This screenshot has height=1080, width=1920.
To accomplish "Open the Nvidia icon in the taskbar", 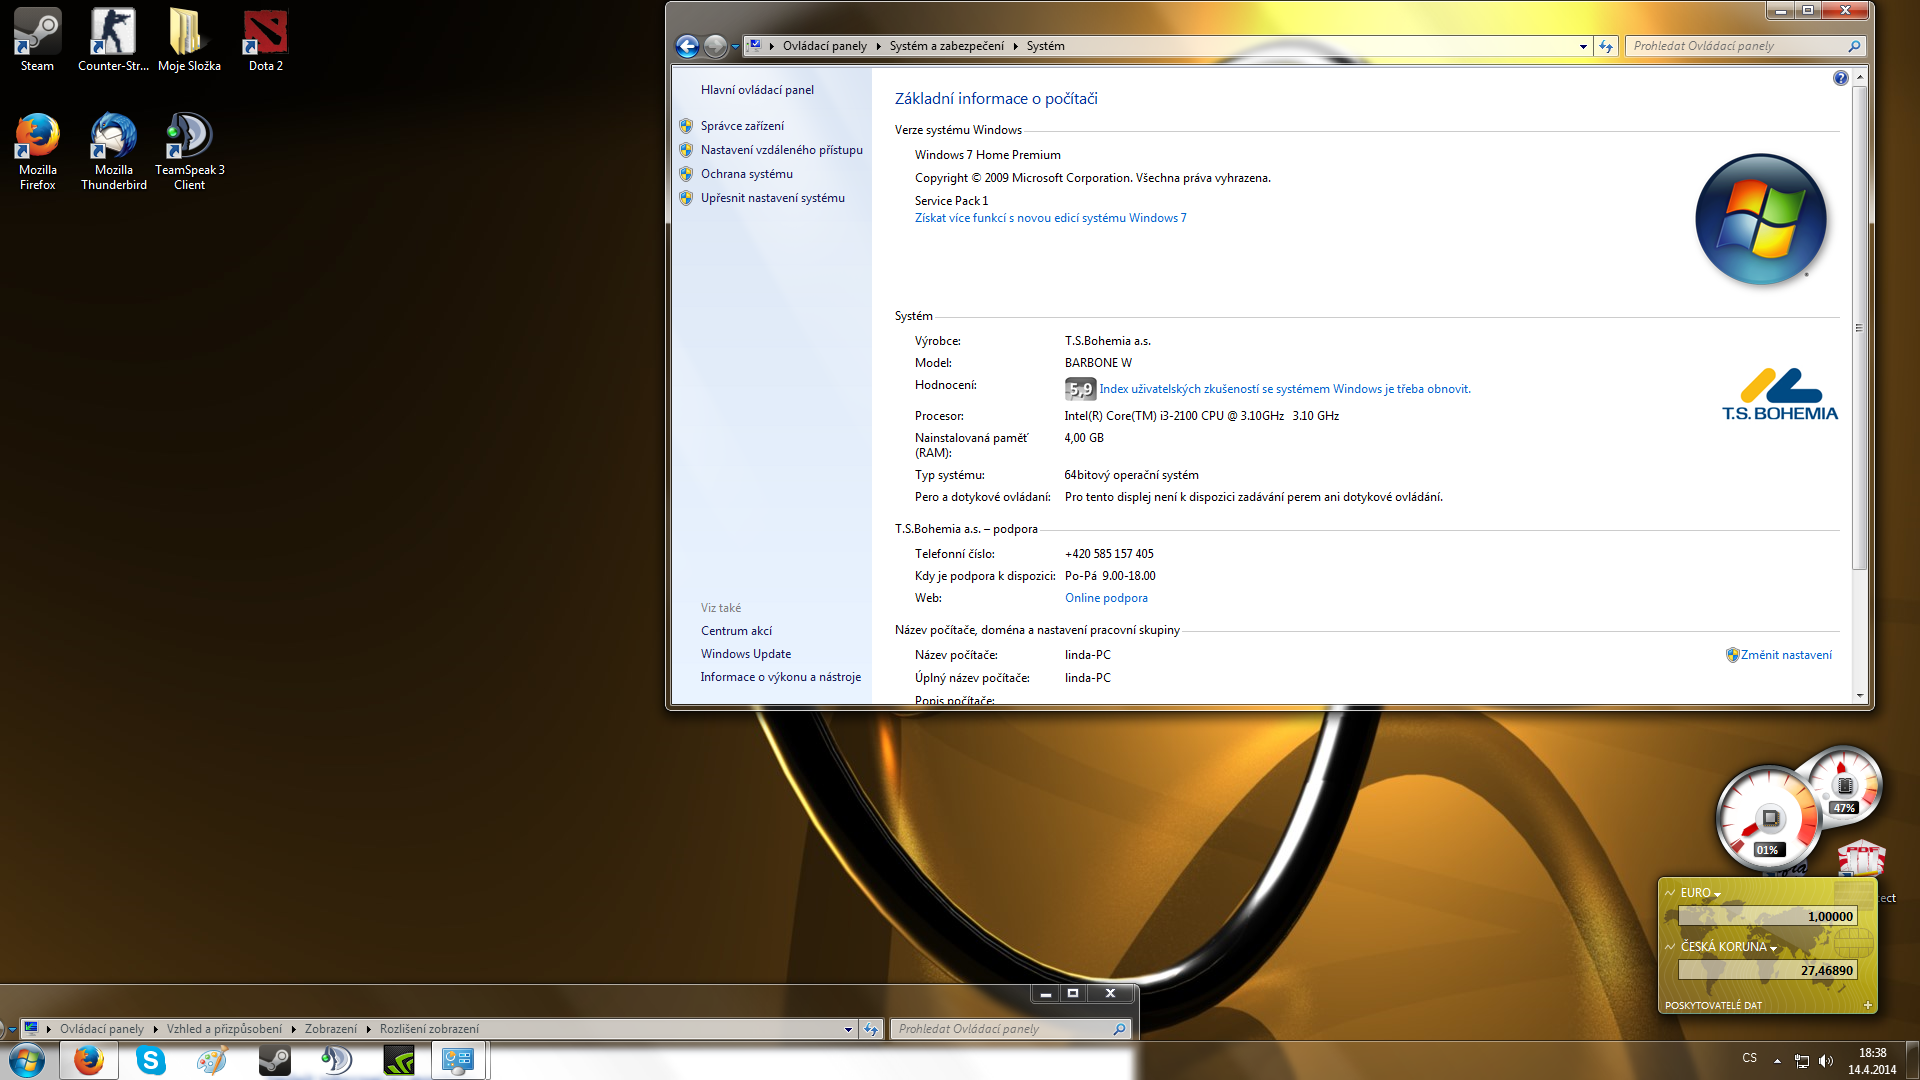I will pos(399,1060).
